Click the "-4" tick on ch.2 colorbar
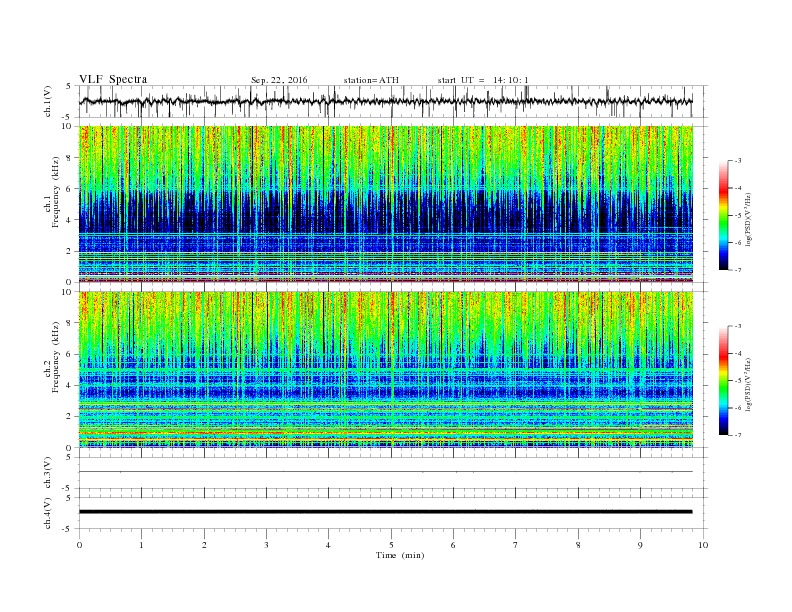 point(738,353)
